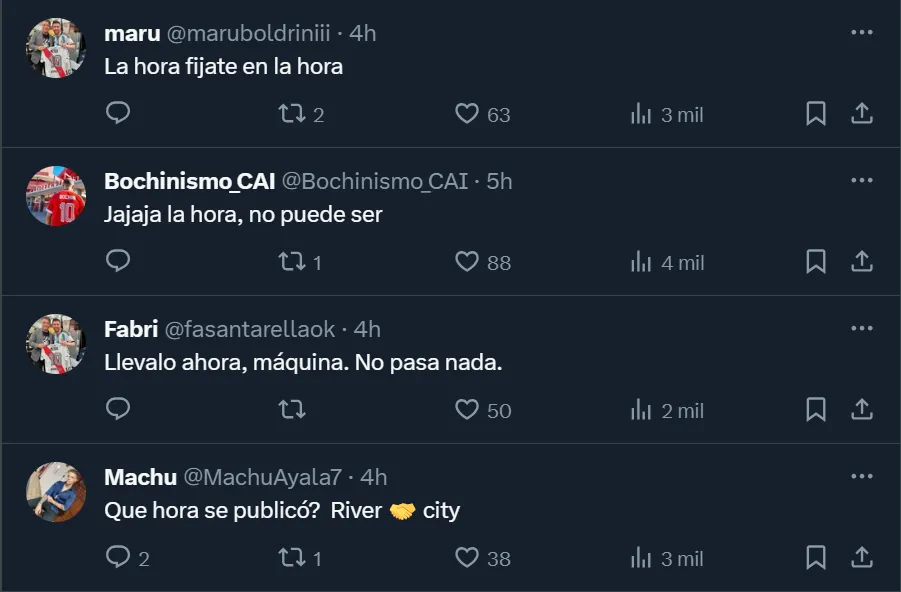This screenshot has width=901, height=592.
Task: Retweet Fabri's 'Llevalo ahora' tweet
Action: (x=292, y=410)
